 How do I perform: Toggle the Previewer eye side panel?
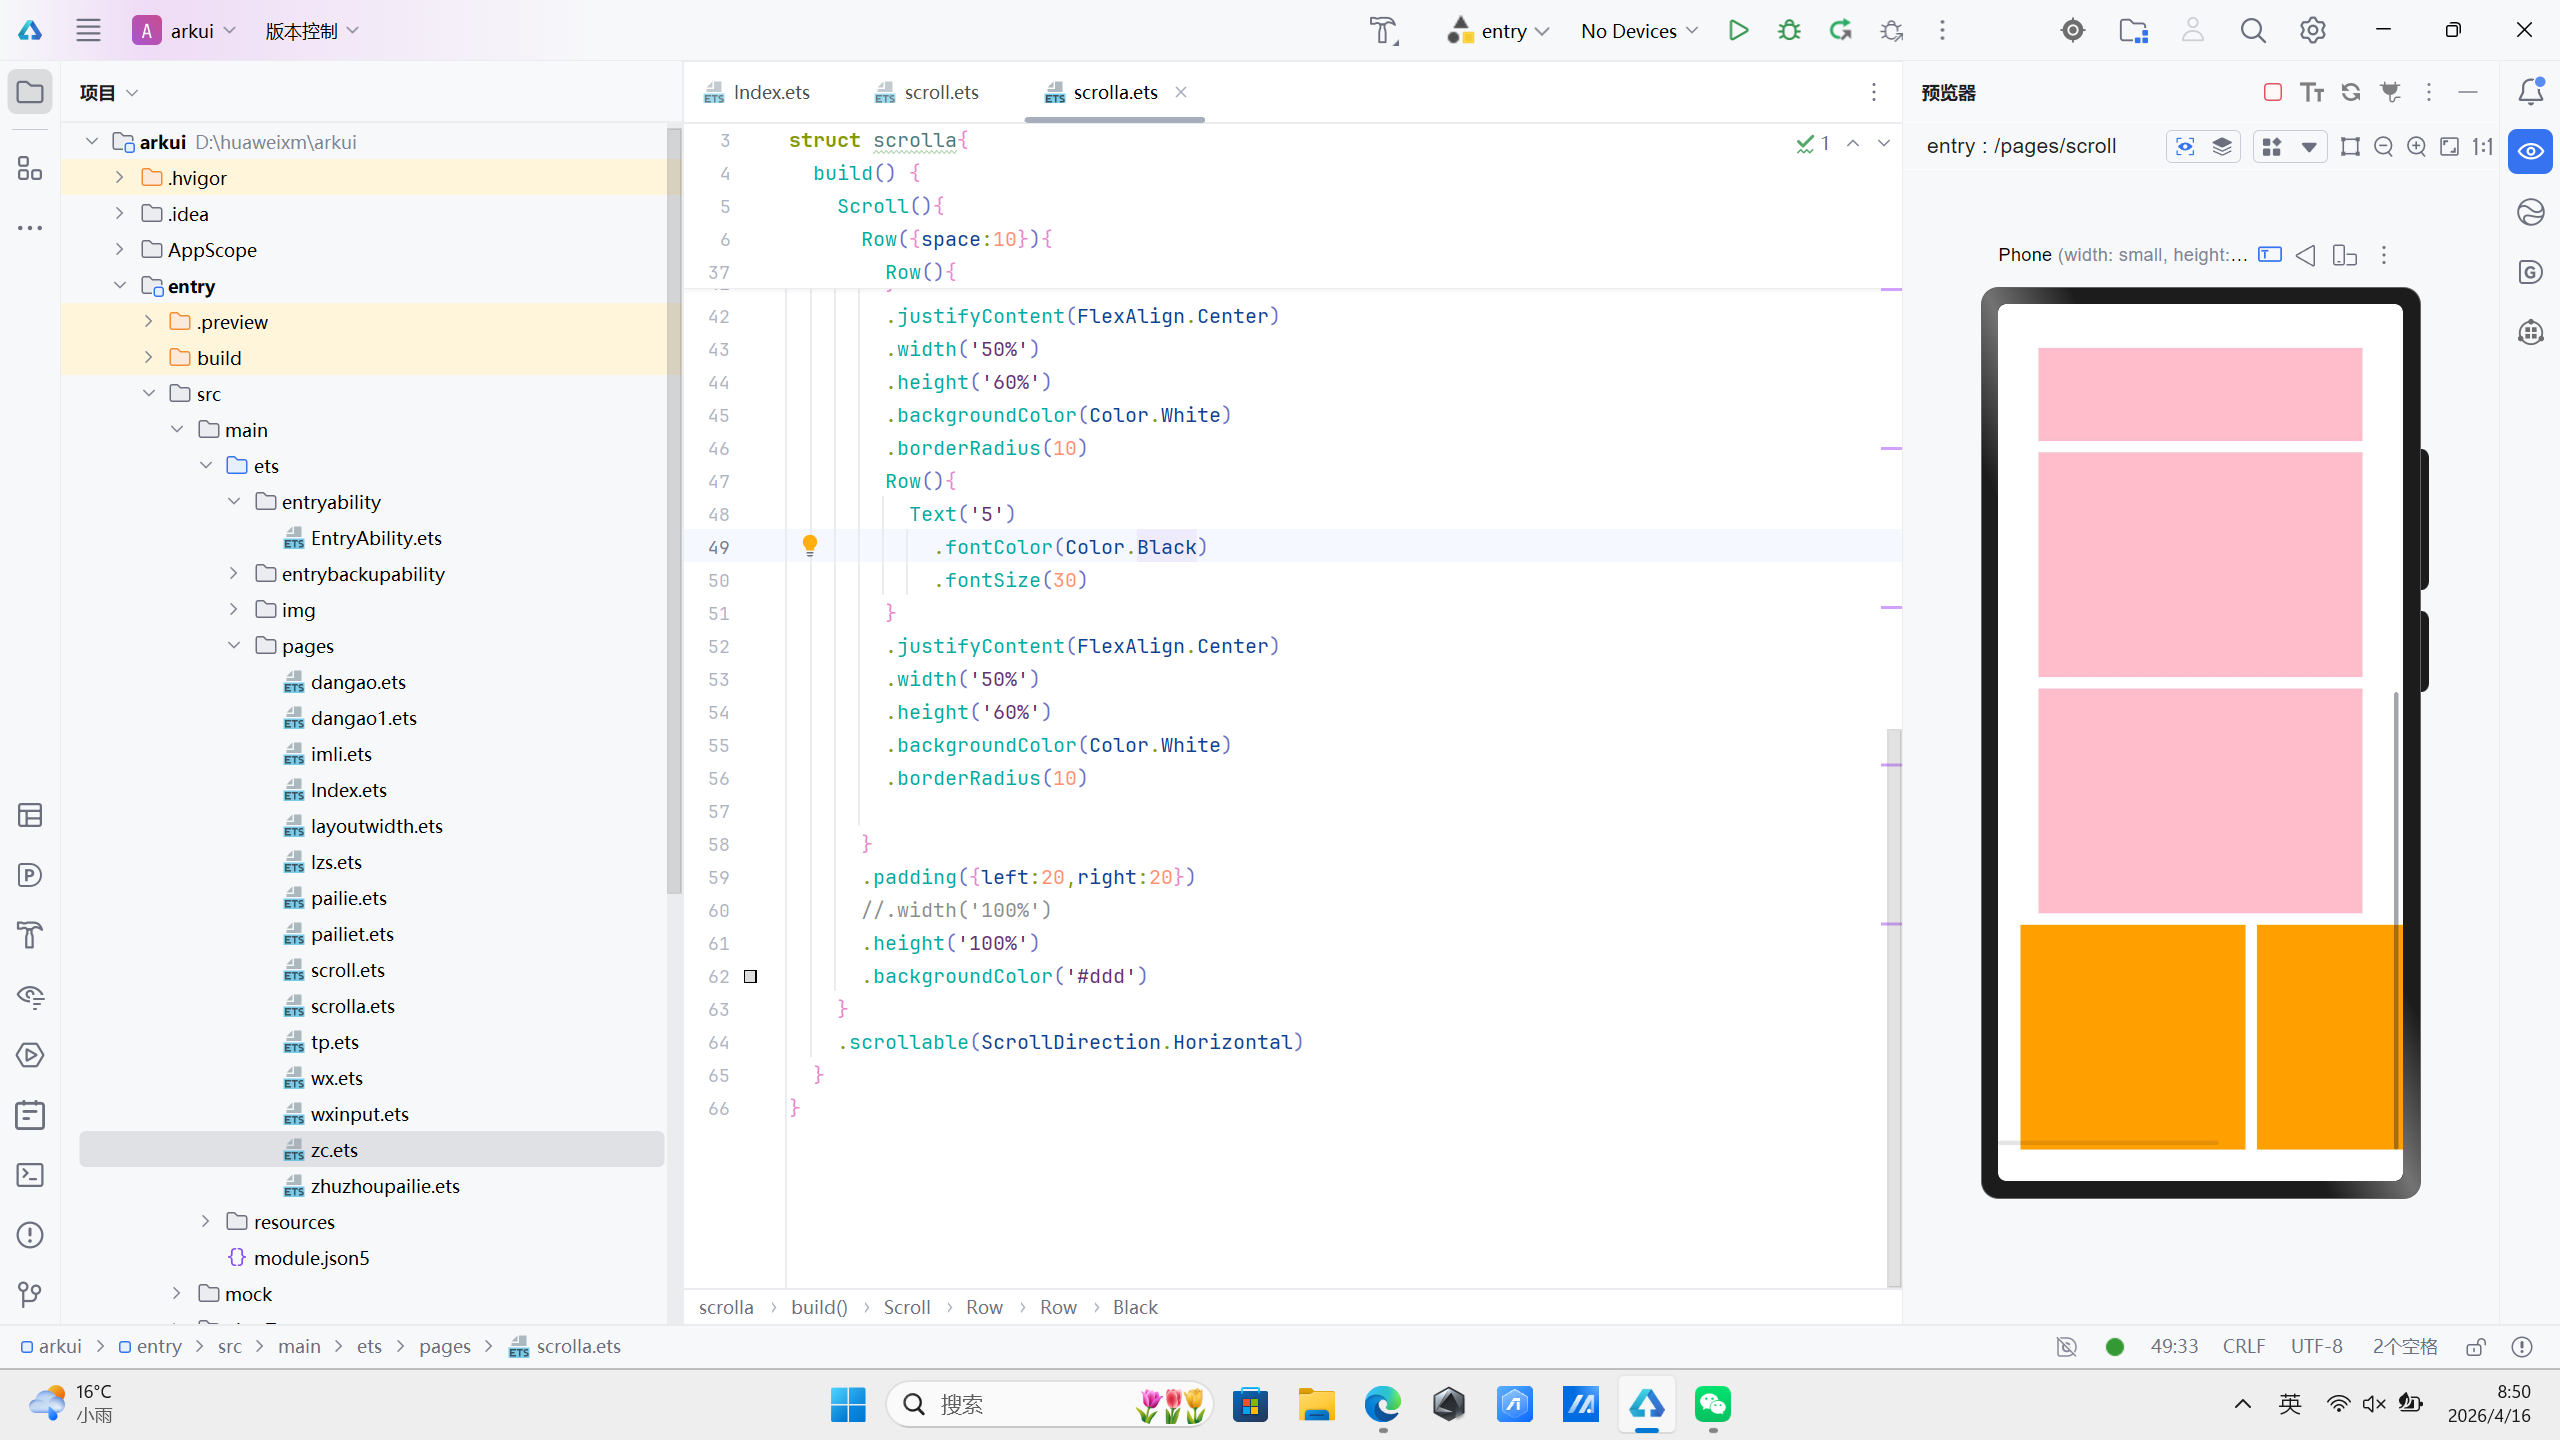tap(2530, 151)
